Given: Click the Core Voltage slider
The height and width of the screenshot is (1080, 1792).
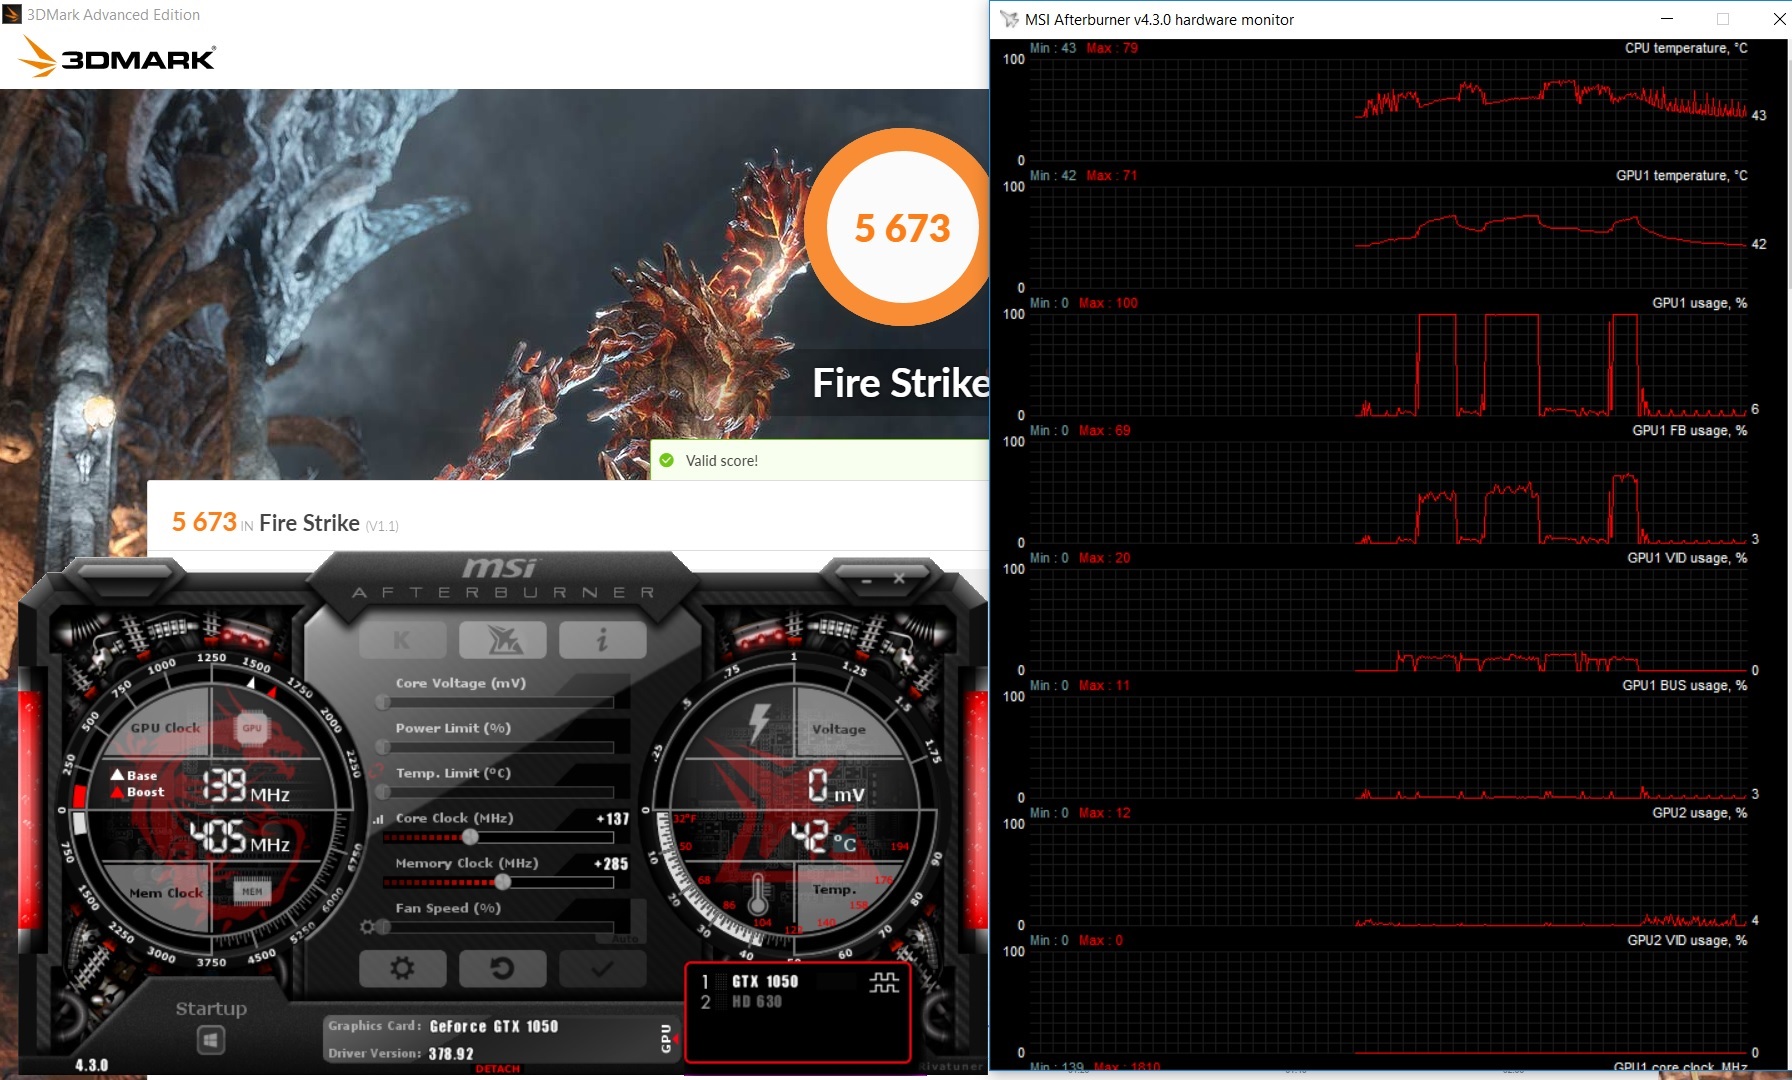Looking at the screenshot, I should (498, 702).
